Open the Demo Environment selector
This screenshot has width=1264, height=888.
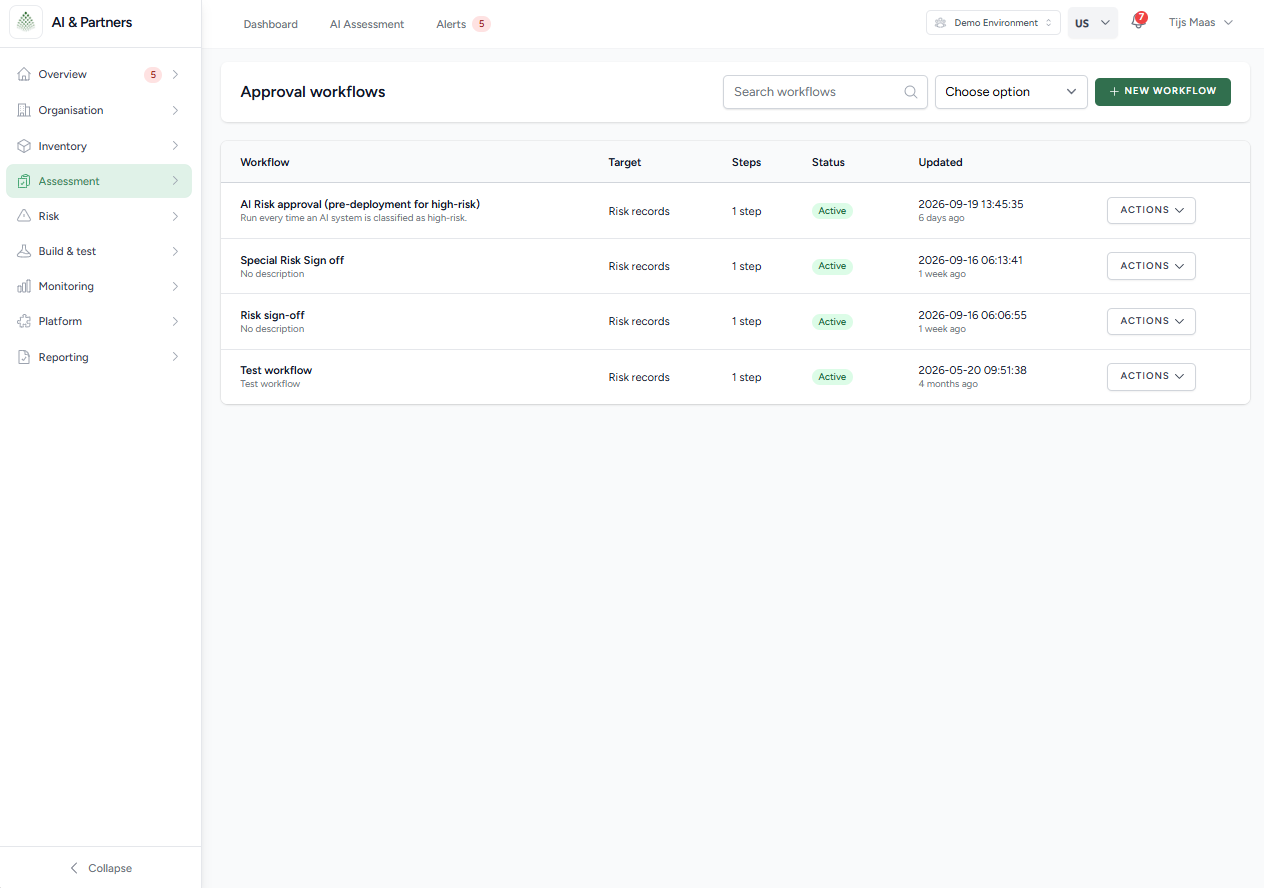pyautogui.click(x=993, y=23)
